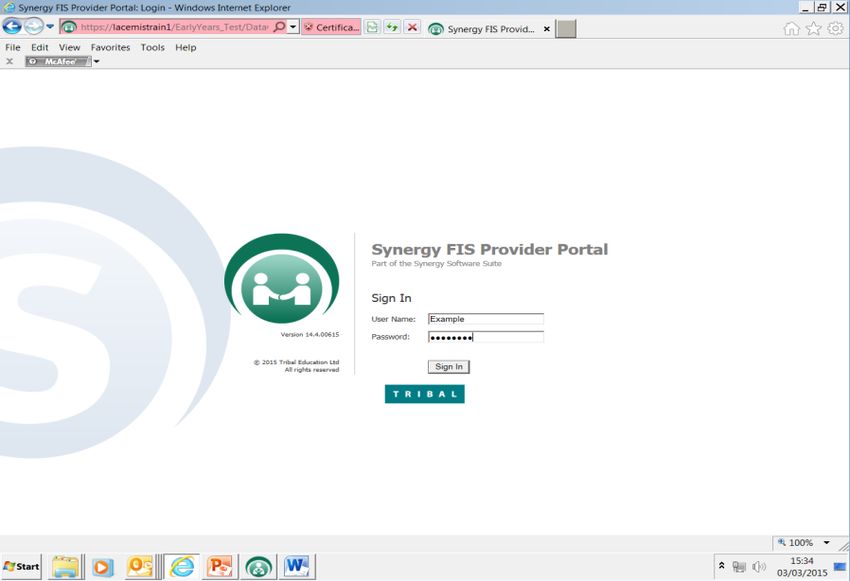
Task: Open a new blank tab
Action: (x=565, y=29)
